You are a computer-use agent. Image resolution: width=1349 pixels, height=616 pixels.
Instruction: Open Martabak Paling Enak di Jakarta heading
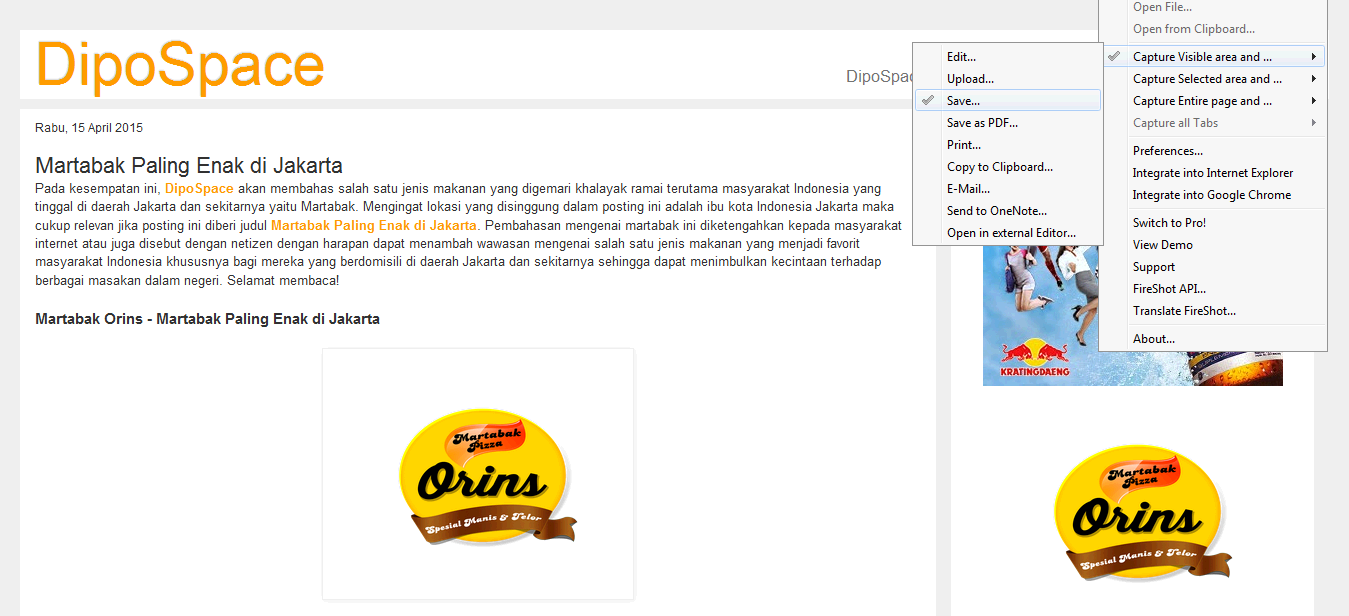coord(189,165)
